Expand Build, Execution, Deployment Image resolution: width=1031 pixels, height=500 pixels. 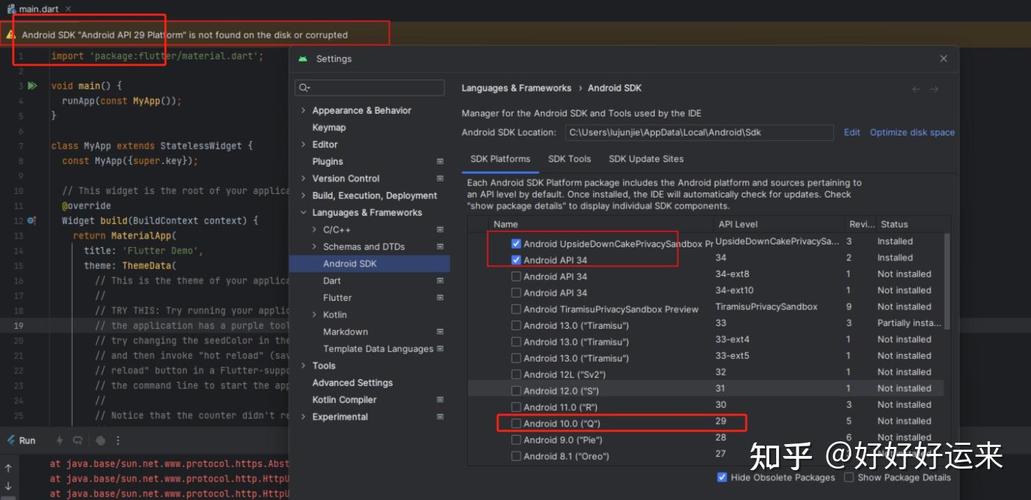(303, 195)
